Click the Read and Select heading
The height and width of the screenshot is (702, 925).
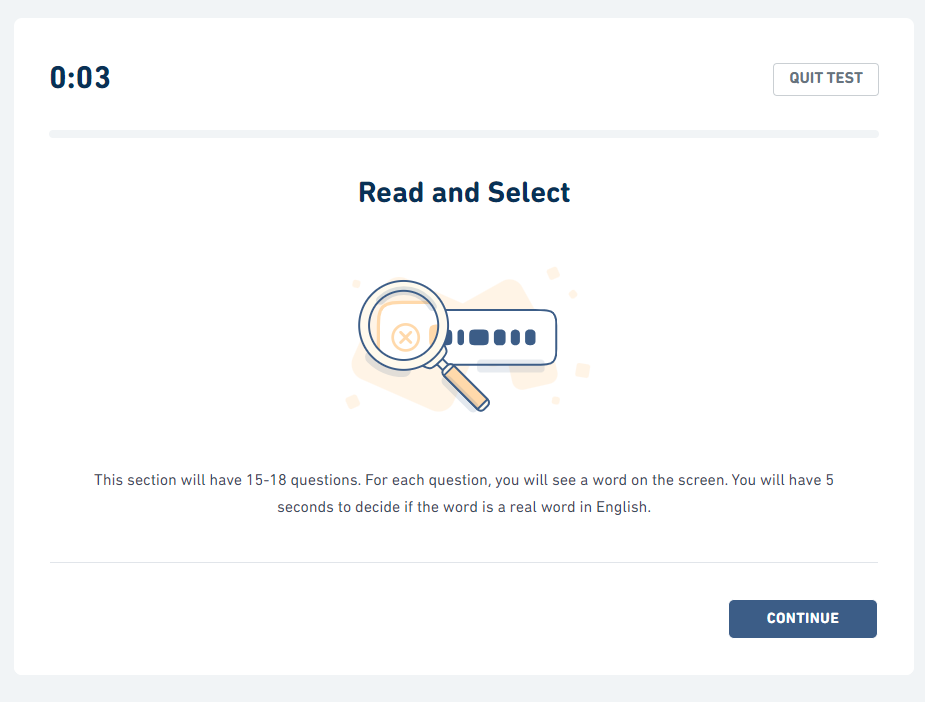click(x=464, y=192)
